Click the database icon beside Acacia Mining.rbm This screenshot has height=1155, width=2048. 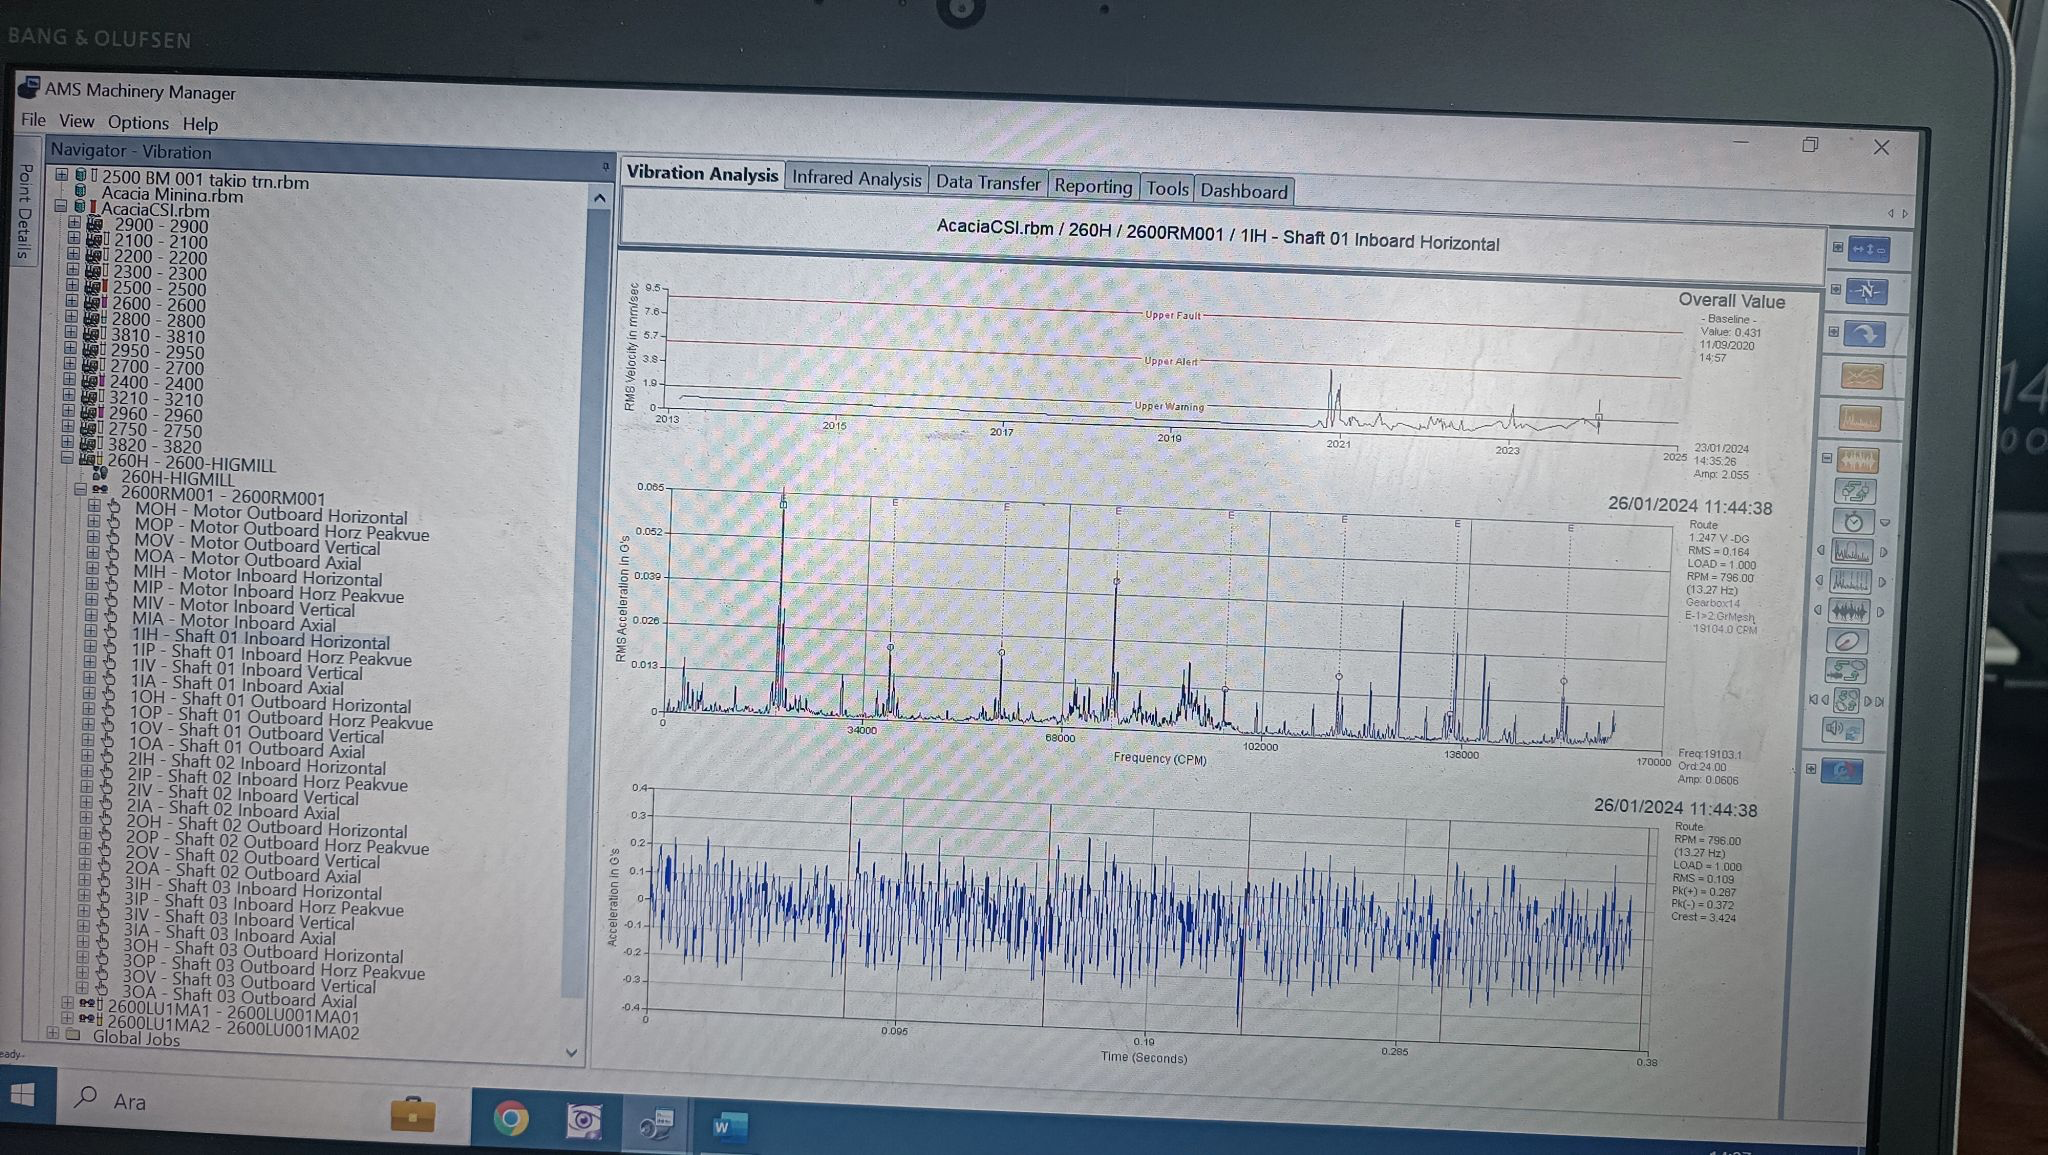(82, 191)
